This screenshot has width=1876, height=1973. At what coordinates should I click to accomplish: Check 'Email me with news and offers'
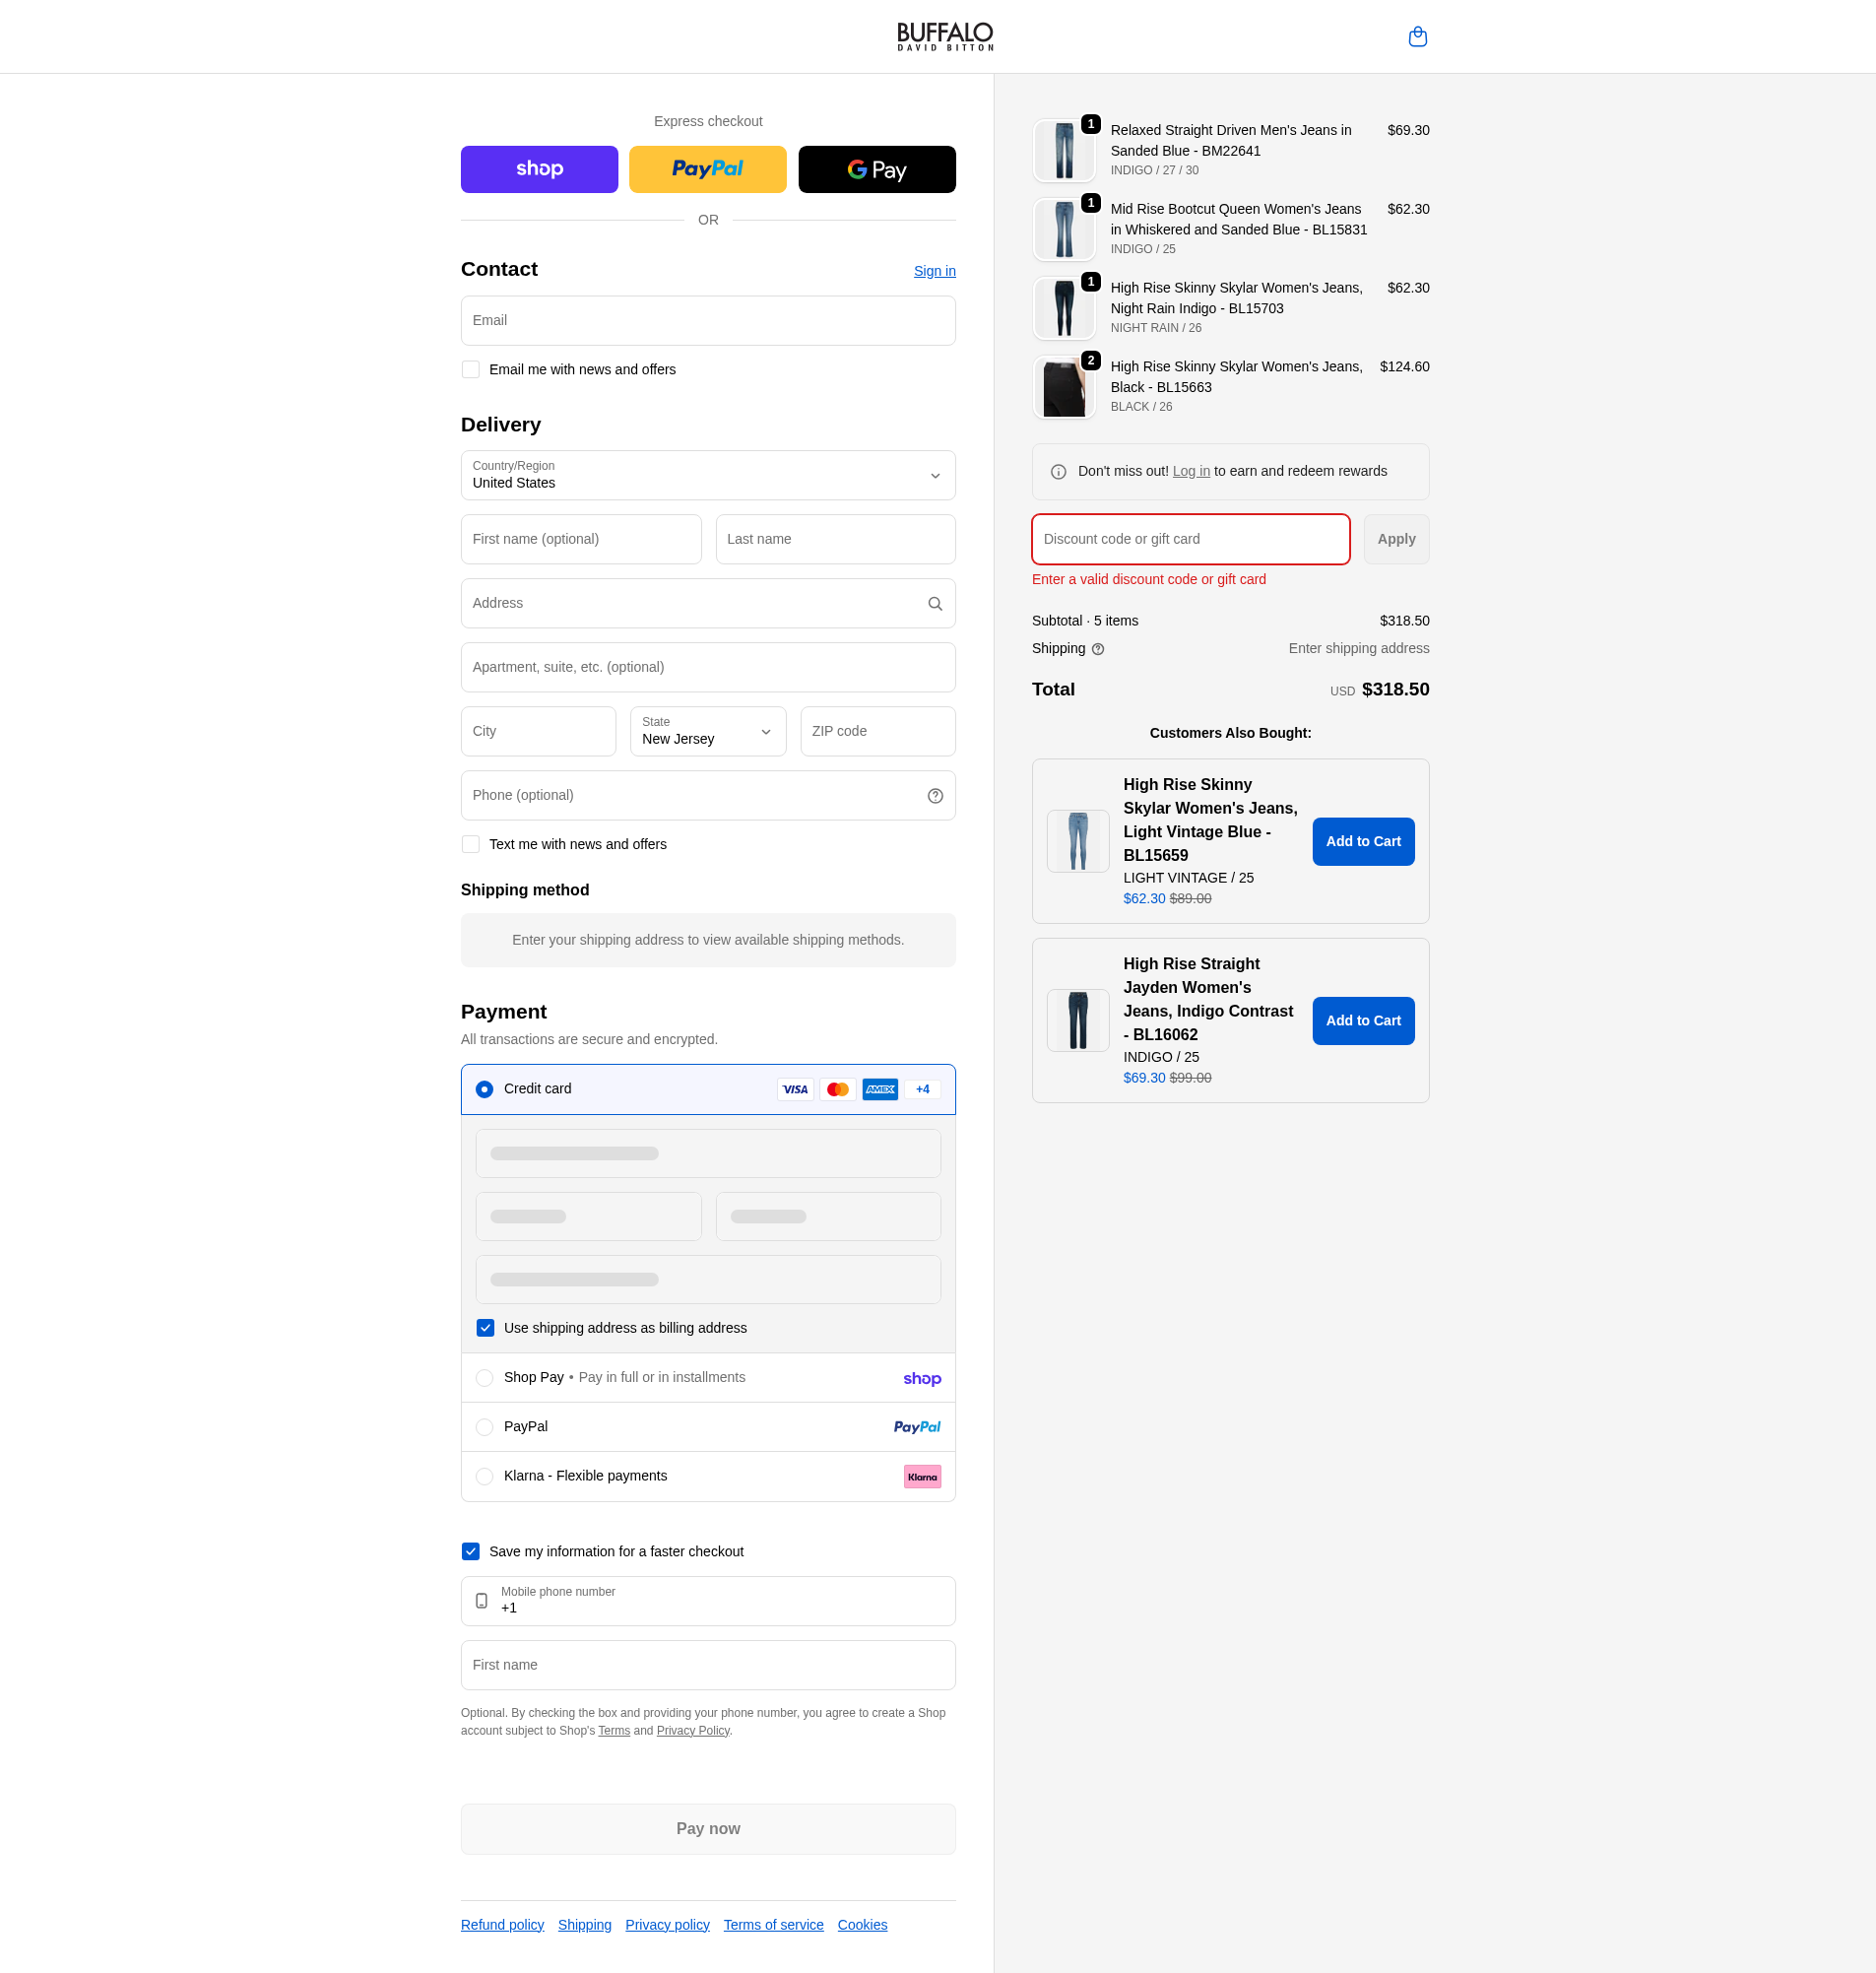470,370
